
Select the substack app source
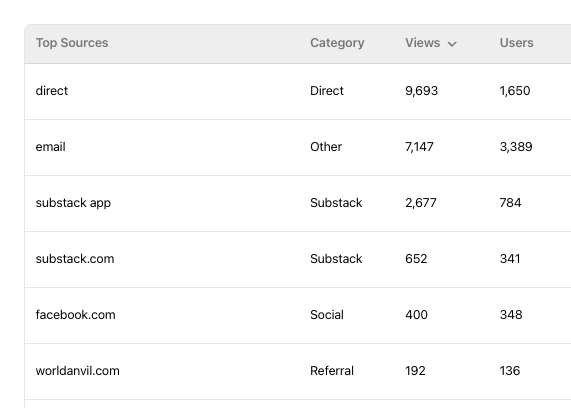[73, 203]
